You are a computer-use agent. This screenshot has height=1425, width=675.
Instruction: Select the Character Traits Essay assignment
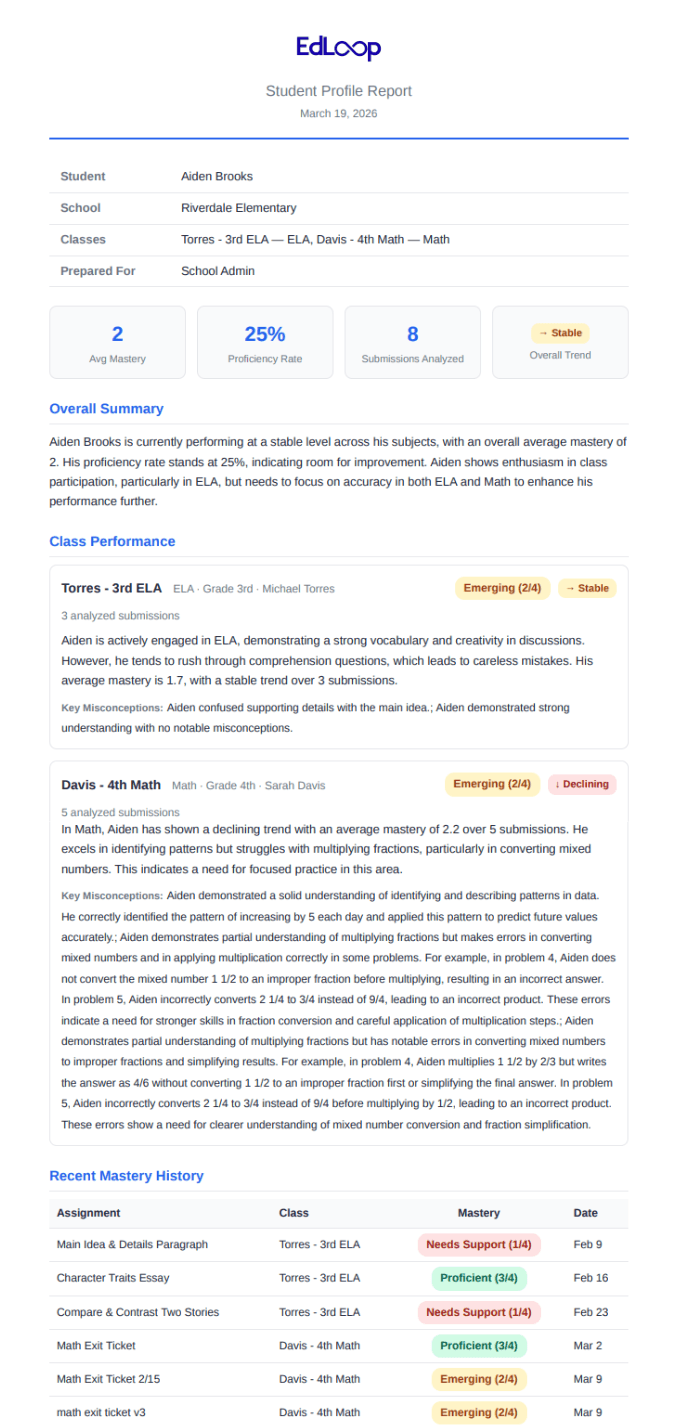click(113, 1278)
